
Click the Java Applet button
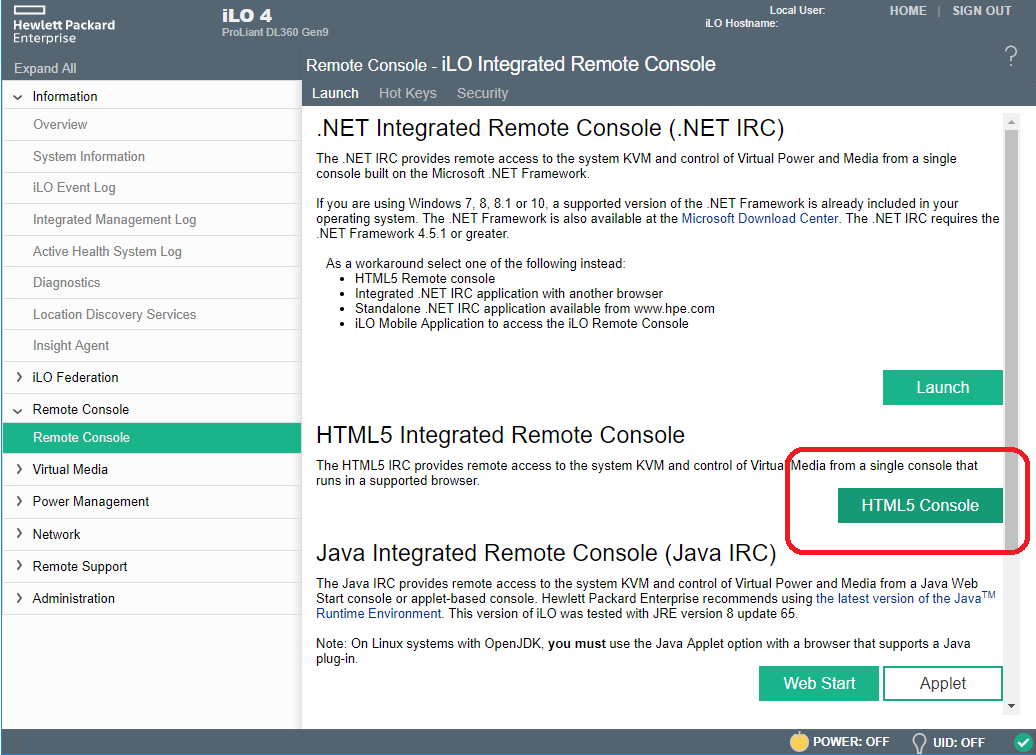[x=943, y=683]
